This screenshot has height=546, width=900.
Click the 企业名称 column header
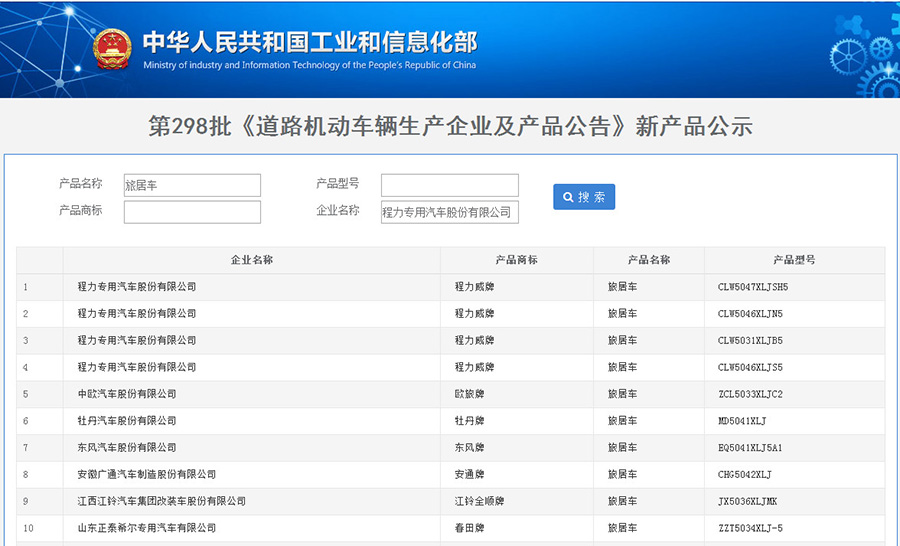pyautogui.click(x=251, y=260)
